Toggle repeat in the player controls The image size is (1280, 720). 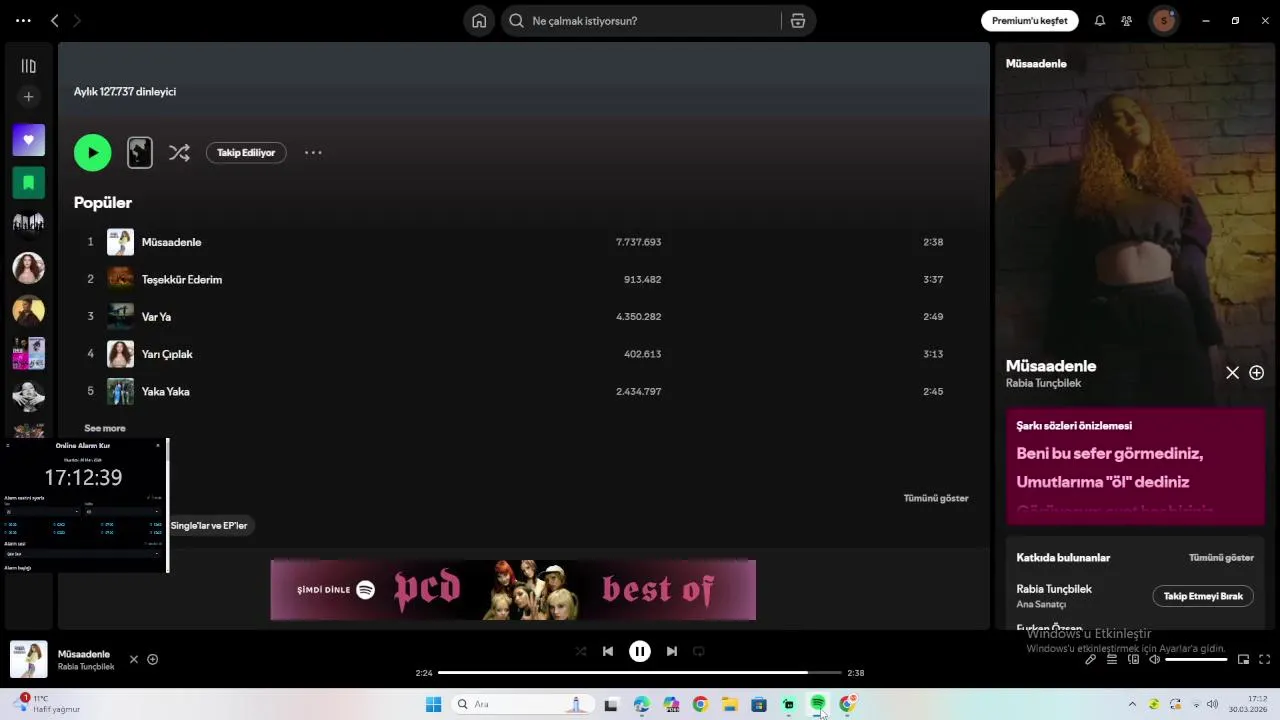[x=699, y=651]
